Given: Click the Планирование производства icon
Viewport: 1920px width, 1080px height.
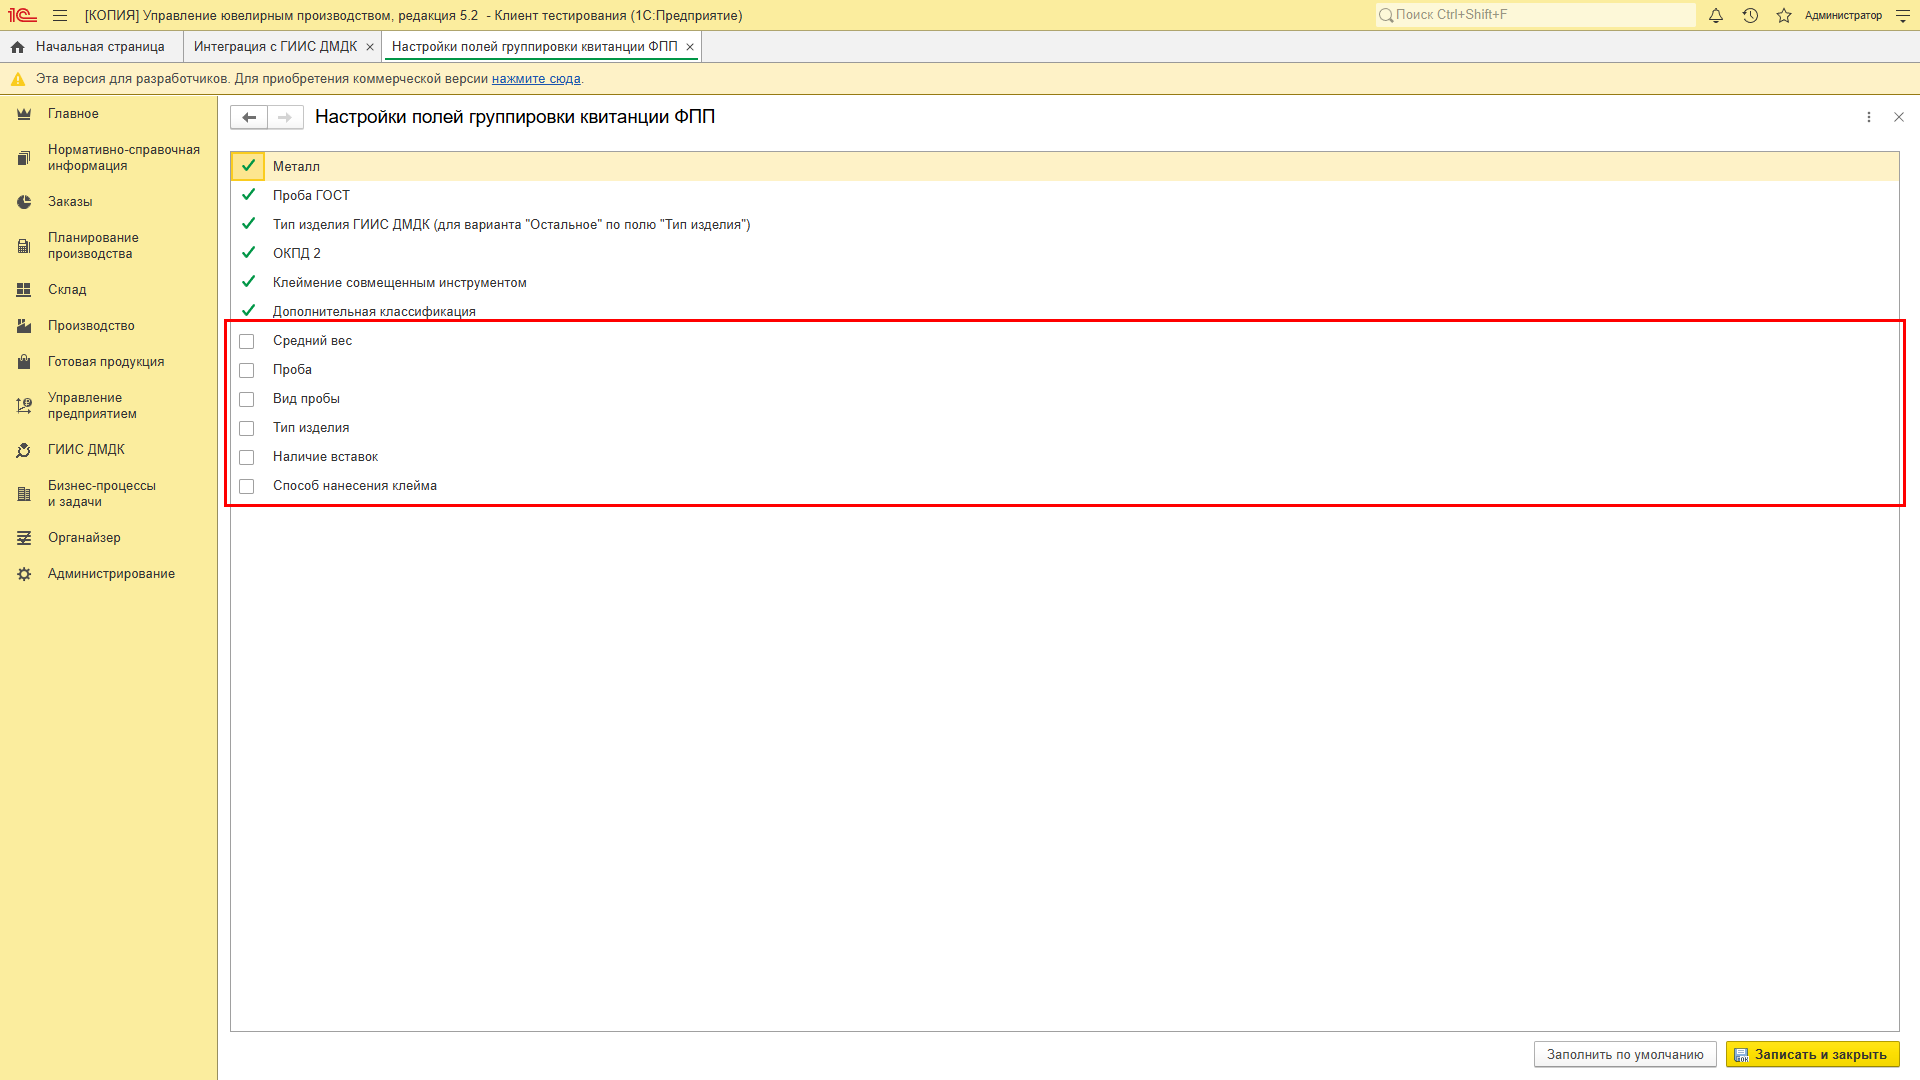Looking at the screenshot, I should point(24,246).
